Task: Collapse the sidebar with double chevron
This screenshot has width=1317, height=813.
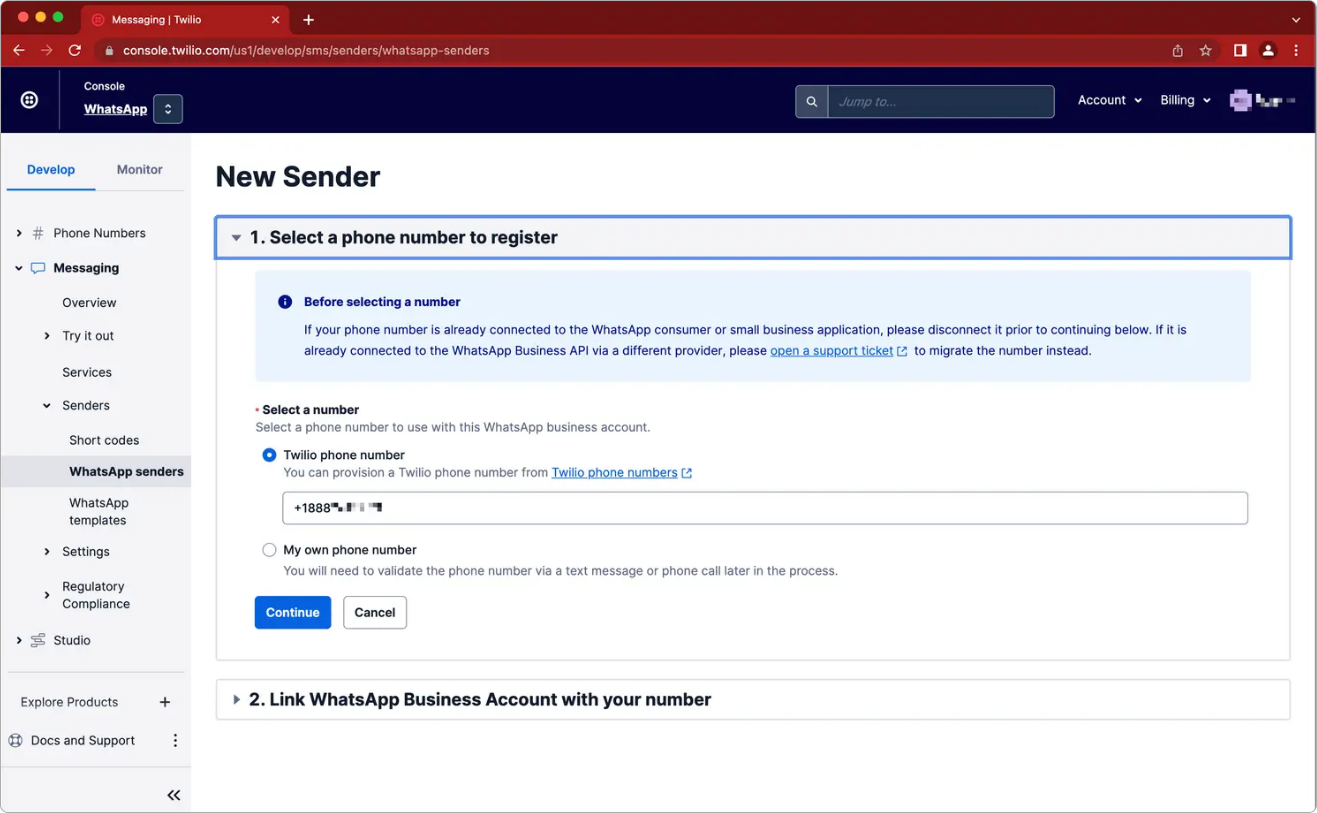Action: pyautogui.click(x=174, y=795)
